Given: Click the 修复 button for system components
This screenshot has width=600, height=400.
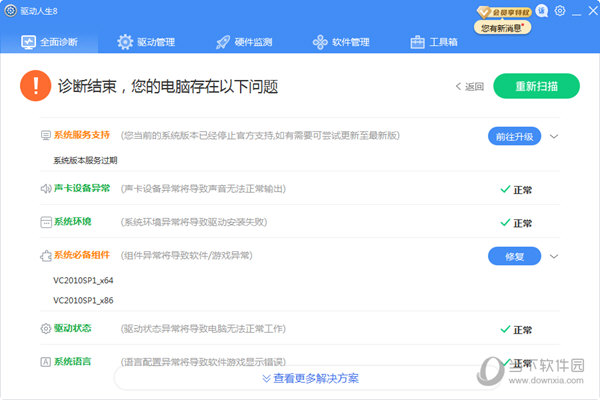Looking at the screenshot, I should click(514, 256).
